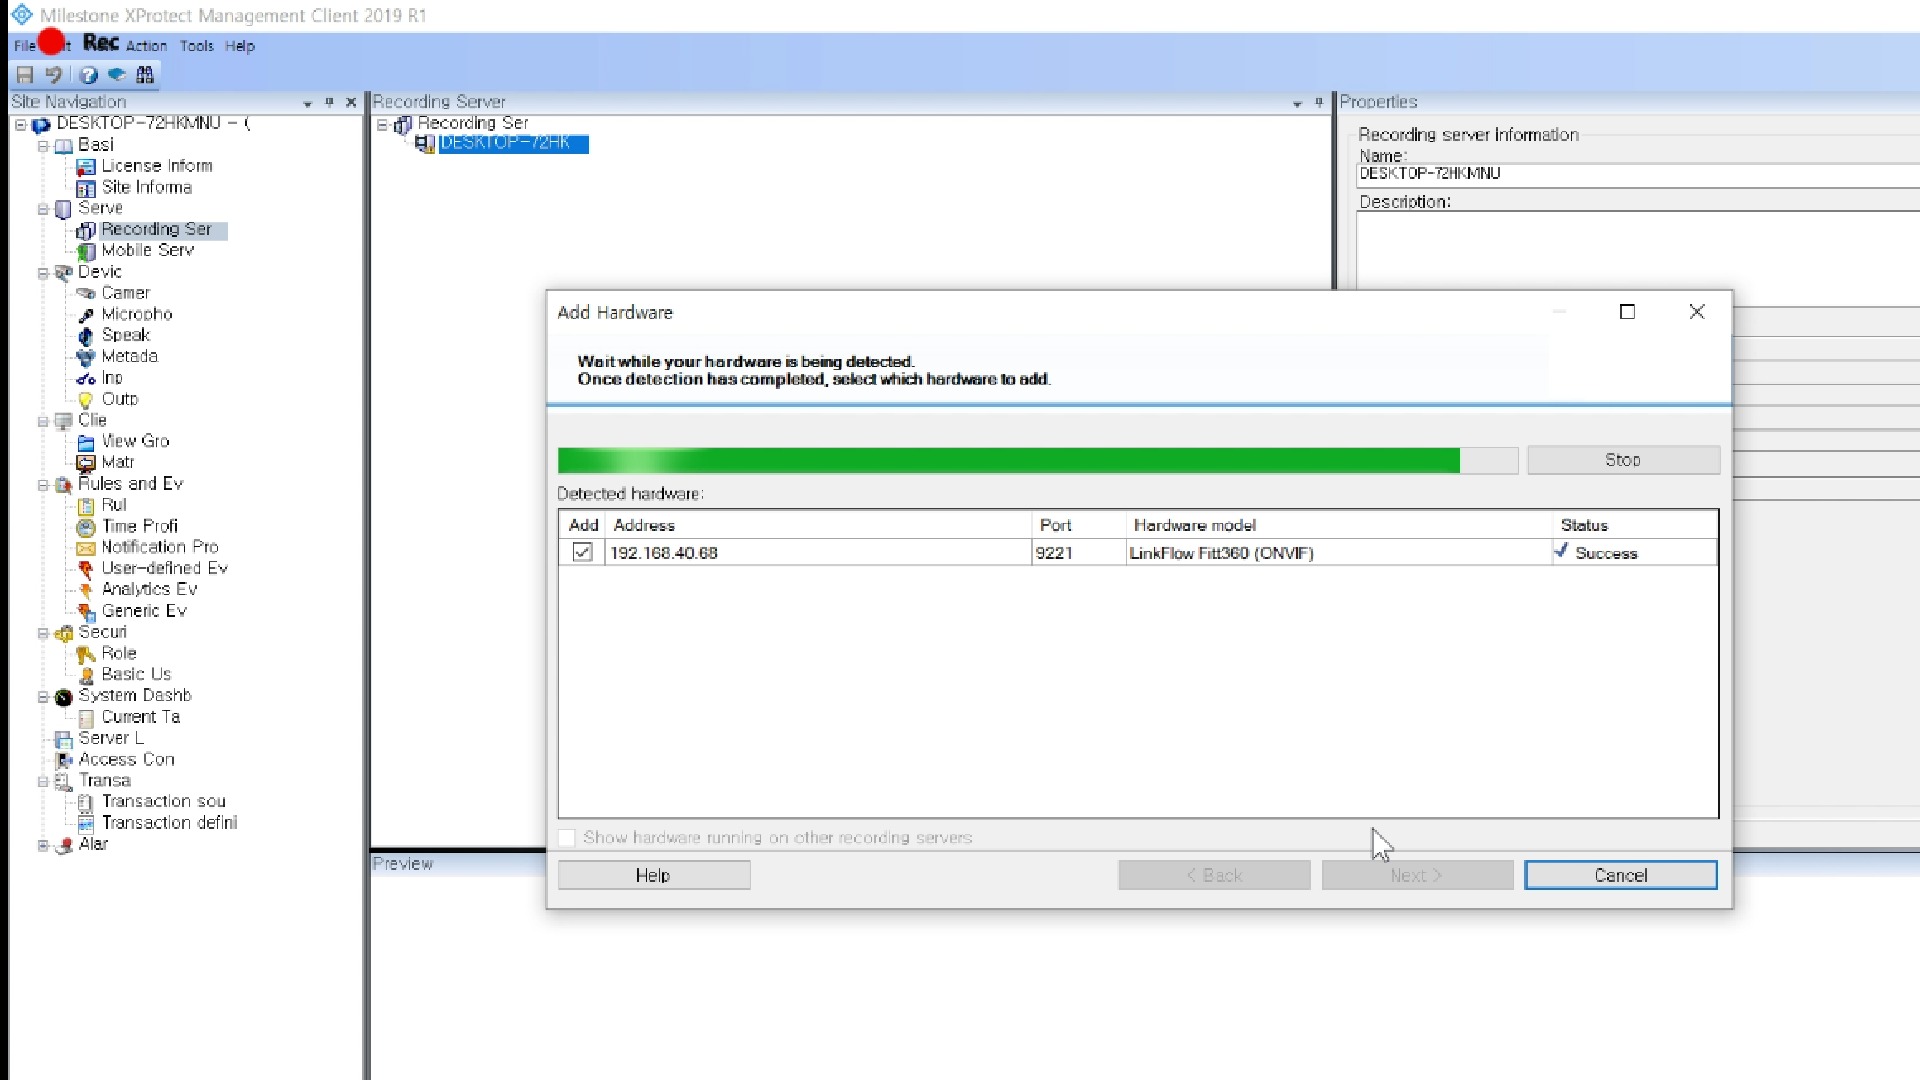
Task: Click the Status column header
Action: [1635, 525]
